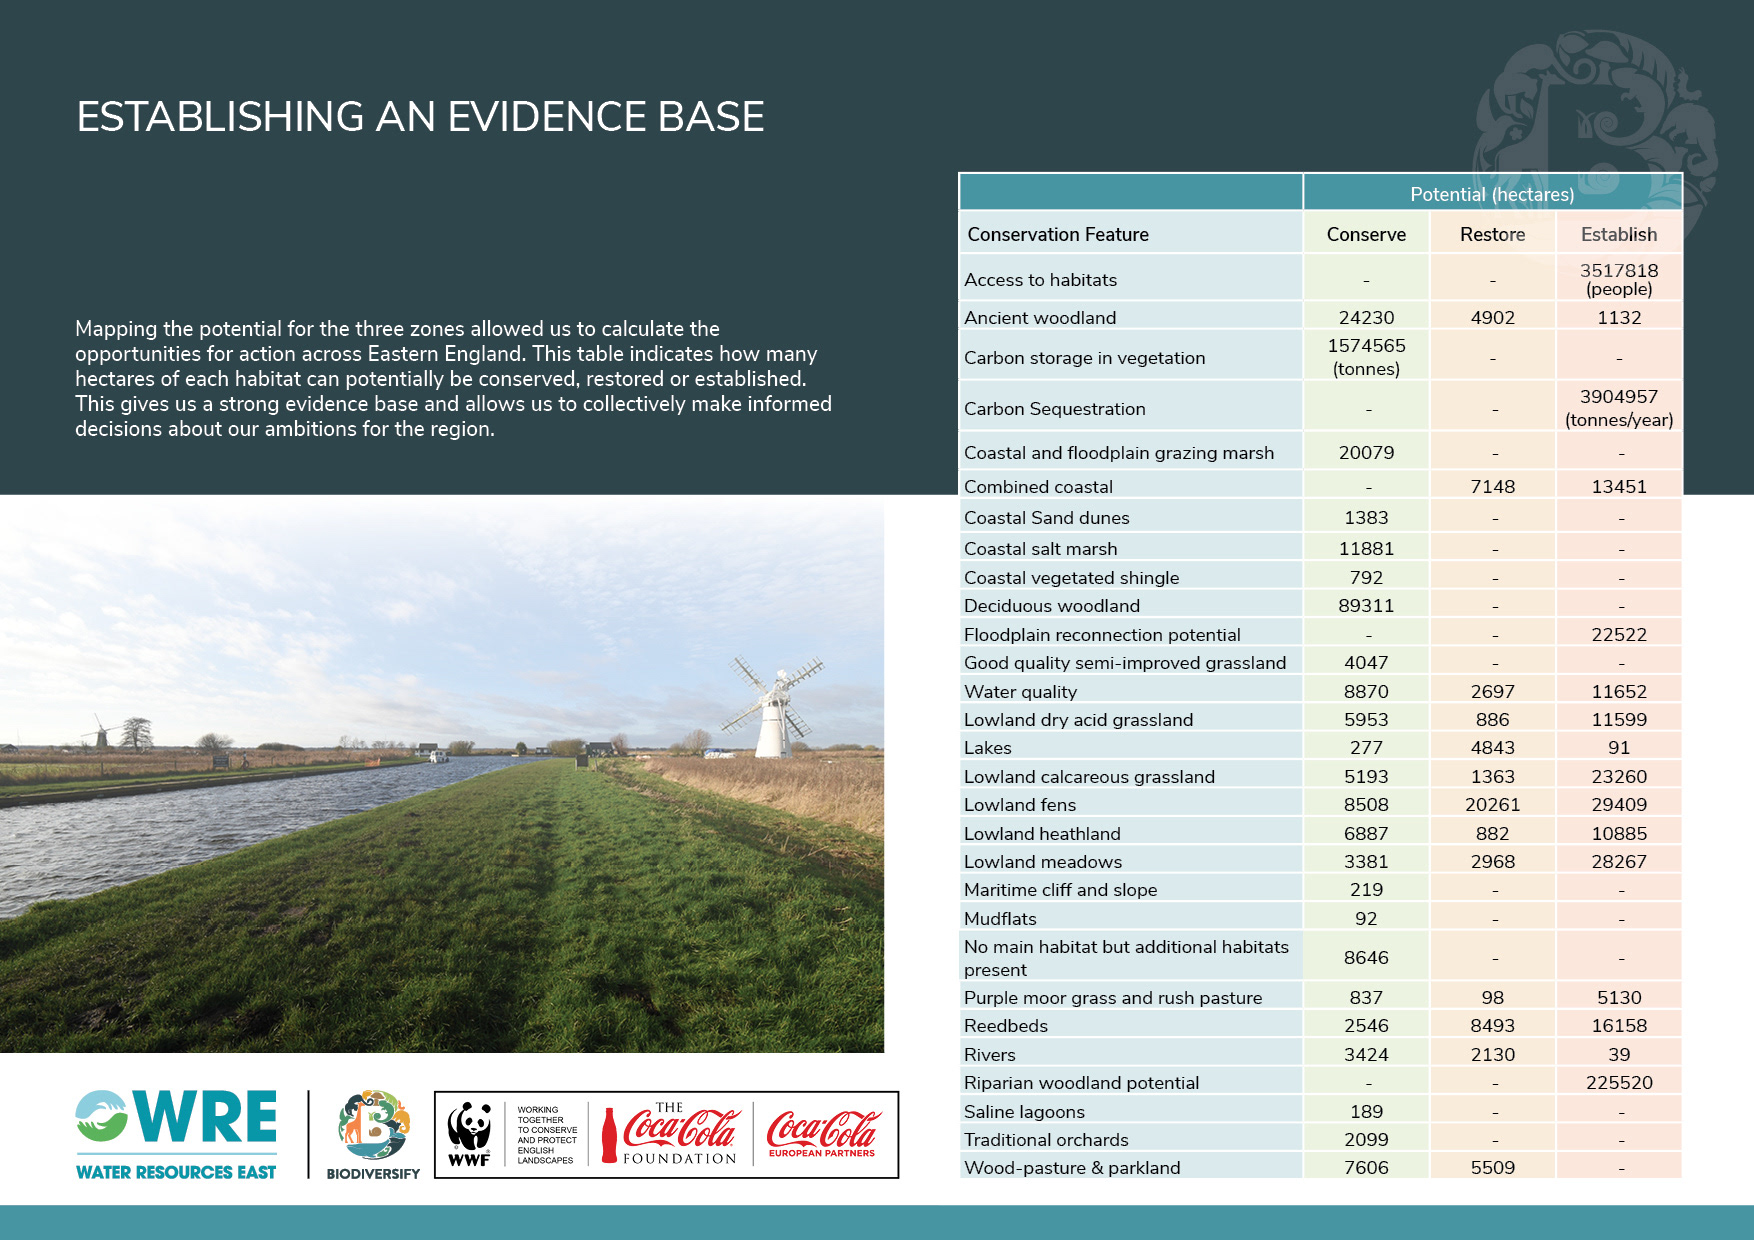The height and width of the screenshot is (1240, 1754).
Task: Click the 'Rivers' row label
Action: 989,1055
